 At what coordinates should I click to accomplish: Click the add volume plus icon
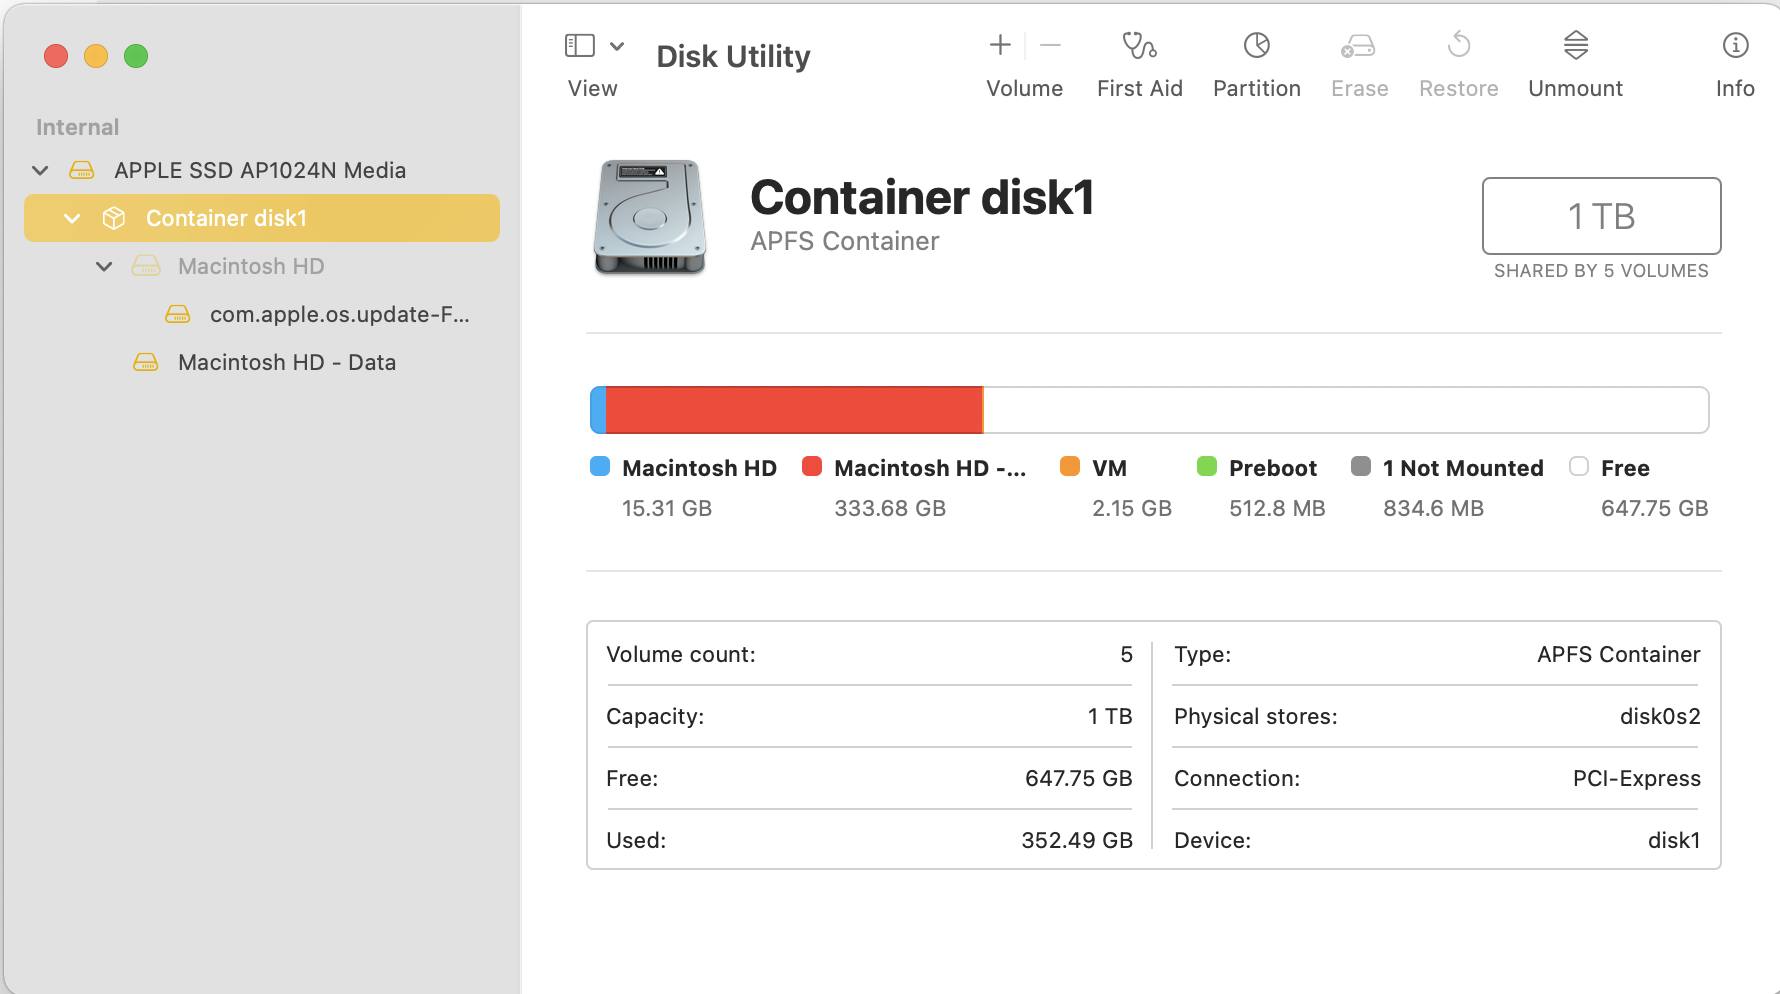(x=1000, y=45)
